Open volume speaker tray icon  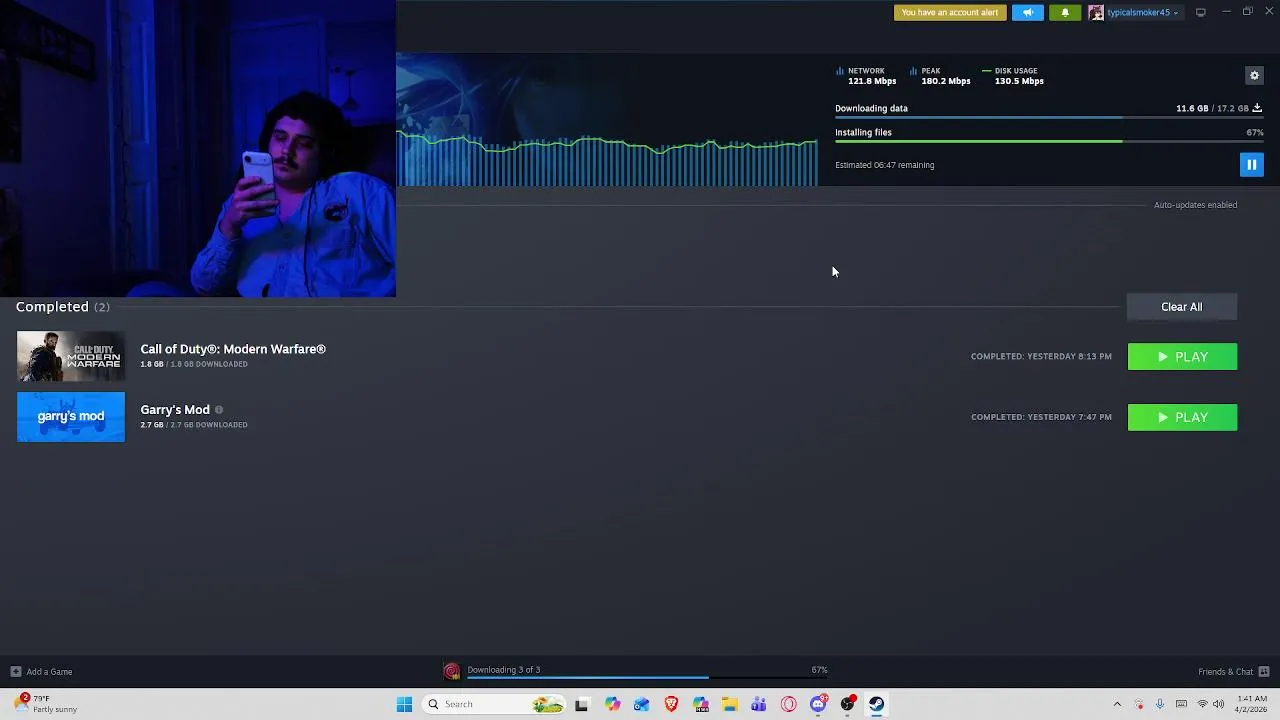(1219, 704)
